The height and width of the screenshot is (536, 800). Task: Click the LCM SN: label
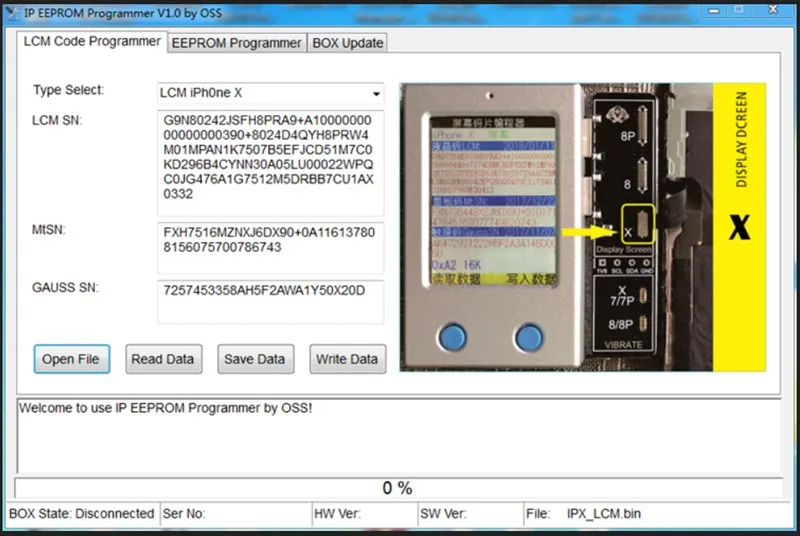tap(57, 120)
